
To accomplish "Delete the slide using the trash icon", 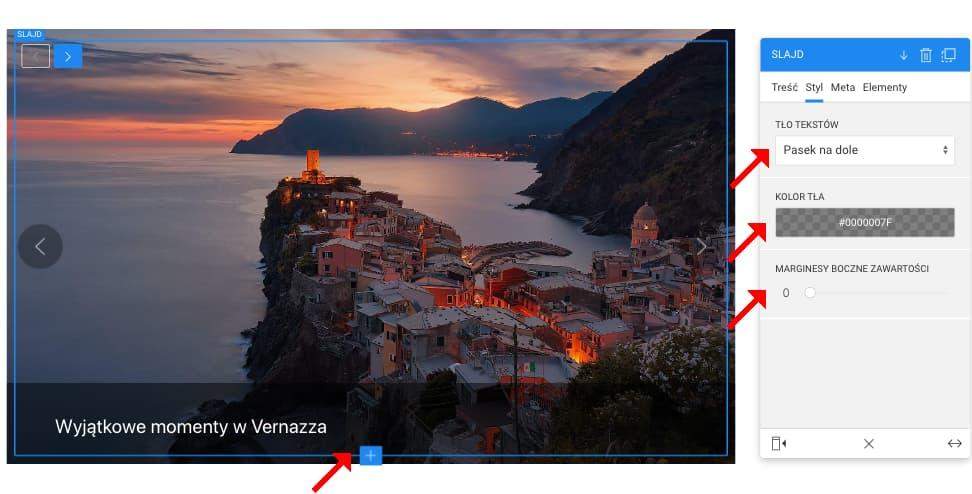I will [926, 55].
